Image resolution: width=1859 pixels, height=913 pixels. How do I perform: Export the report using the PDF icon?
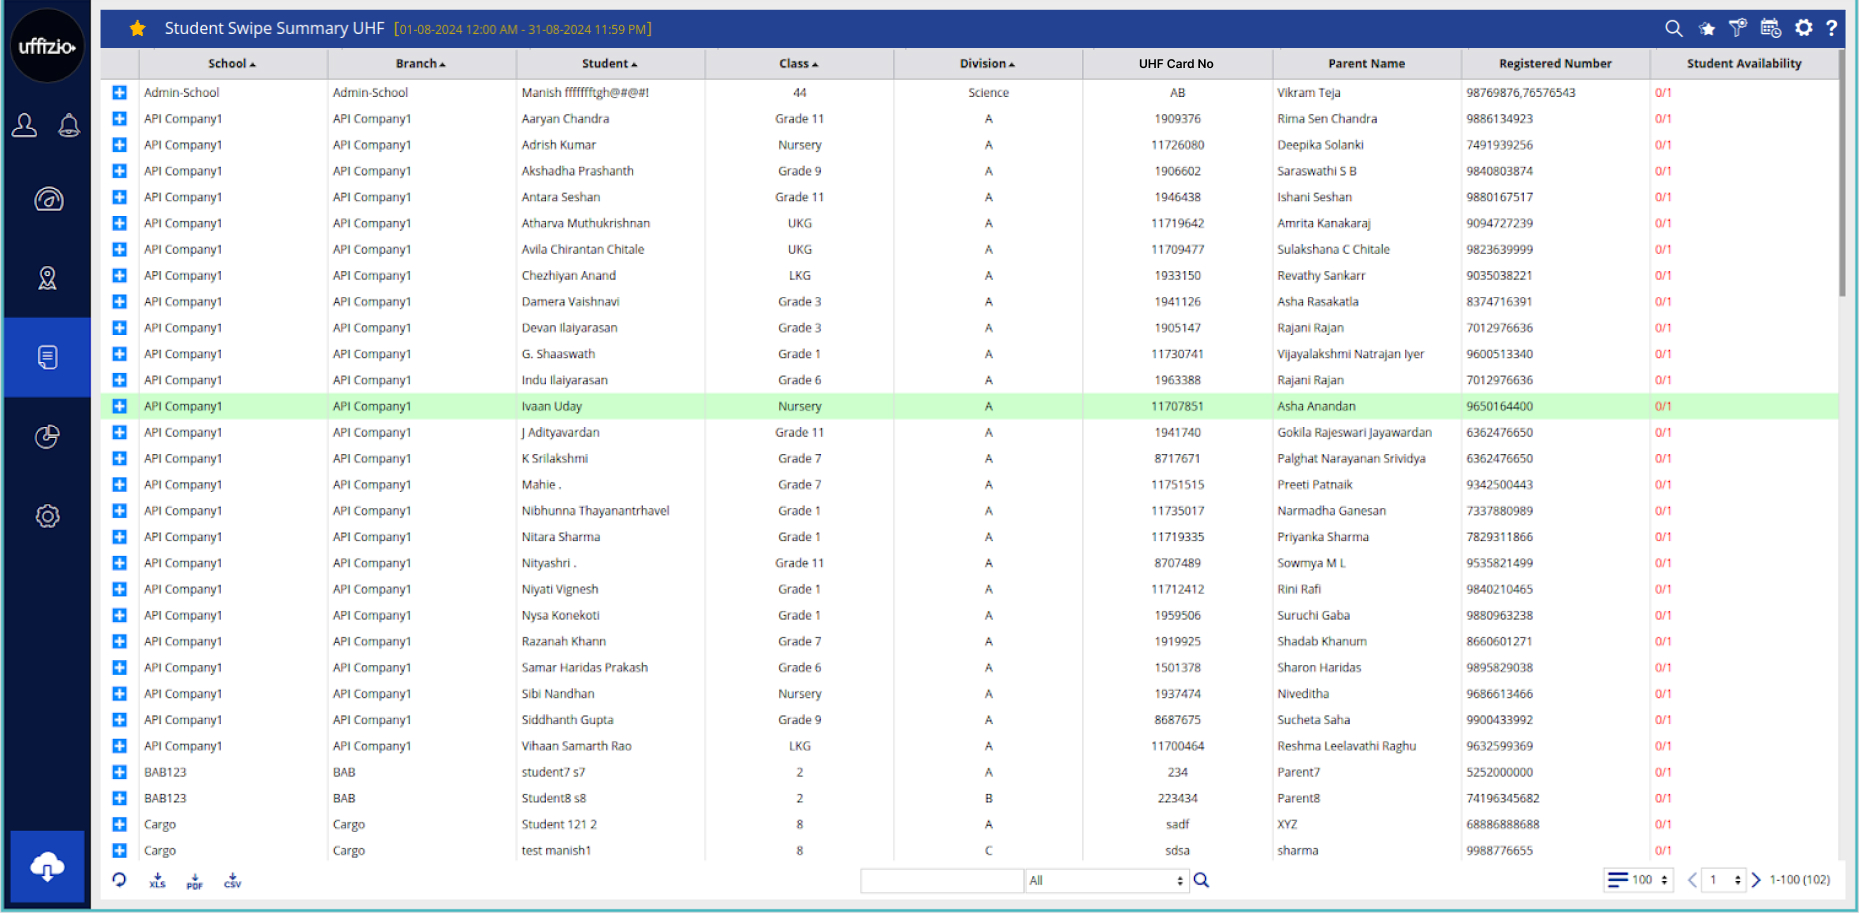(194, 881)
